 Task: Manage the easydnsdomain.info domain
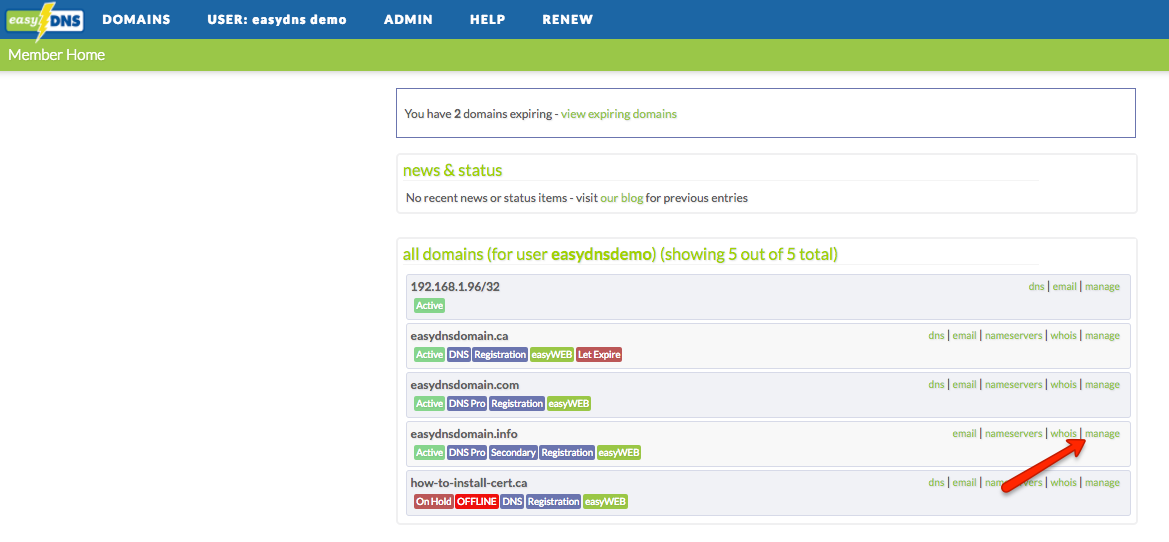click(x=1102, y=433)
